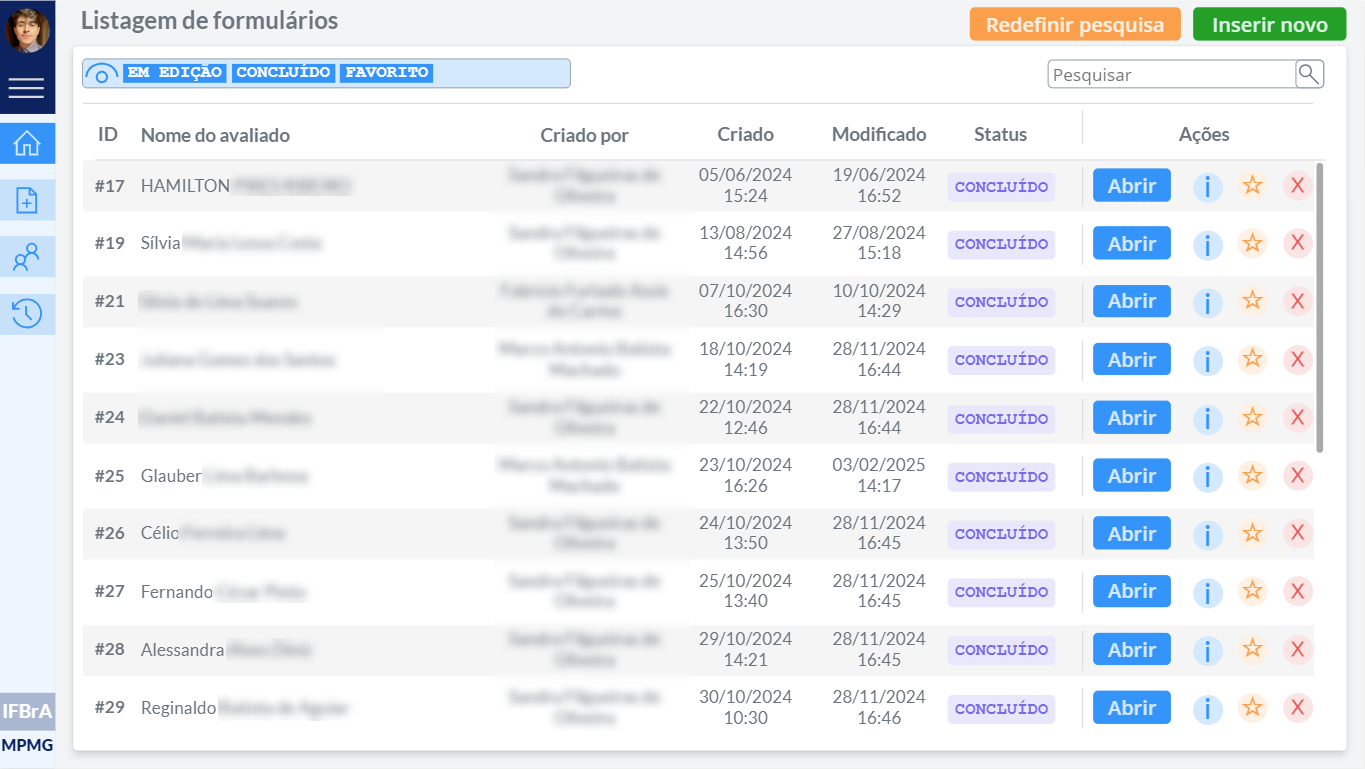Open form #21 with Abrir button
Screen dimensions: 1365x769
click(1132, 301)
